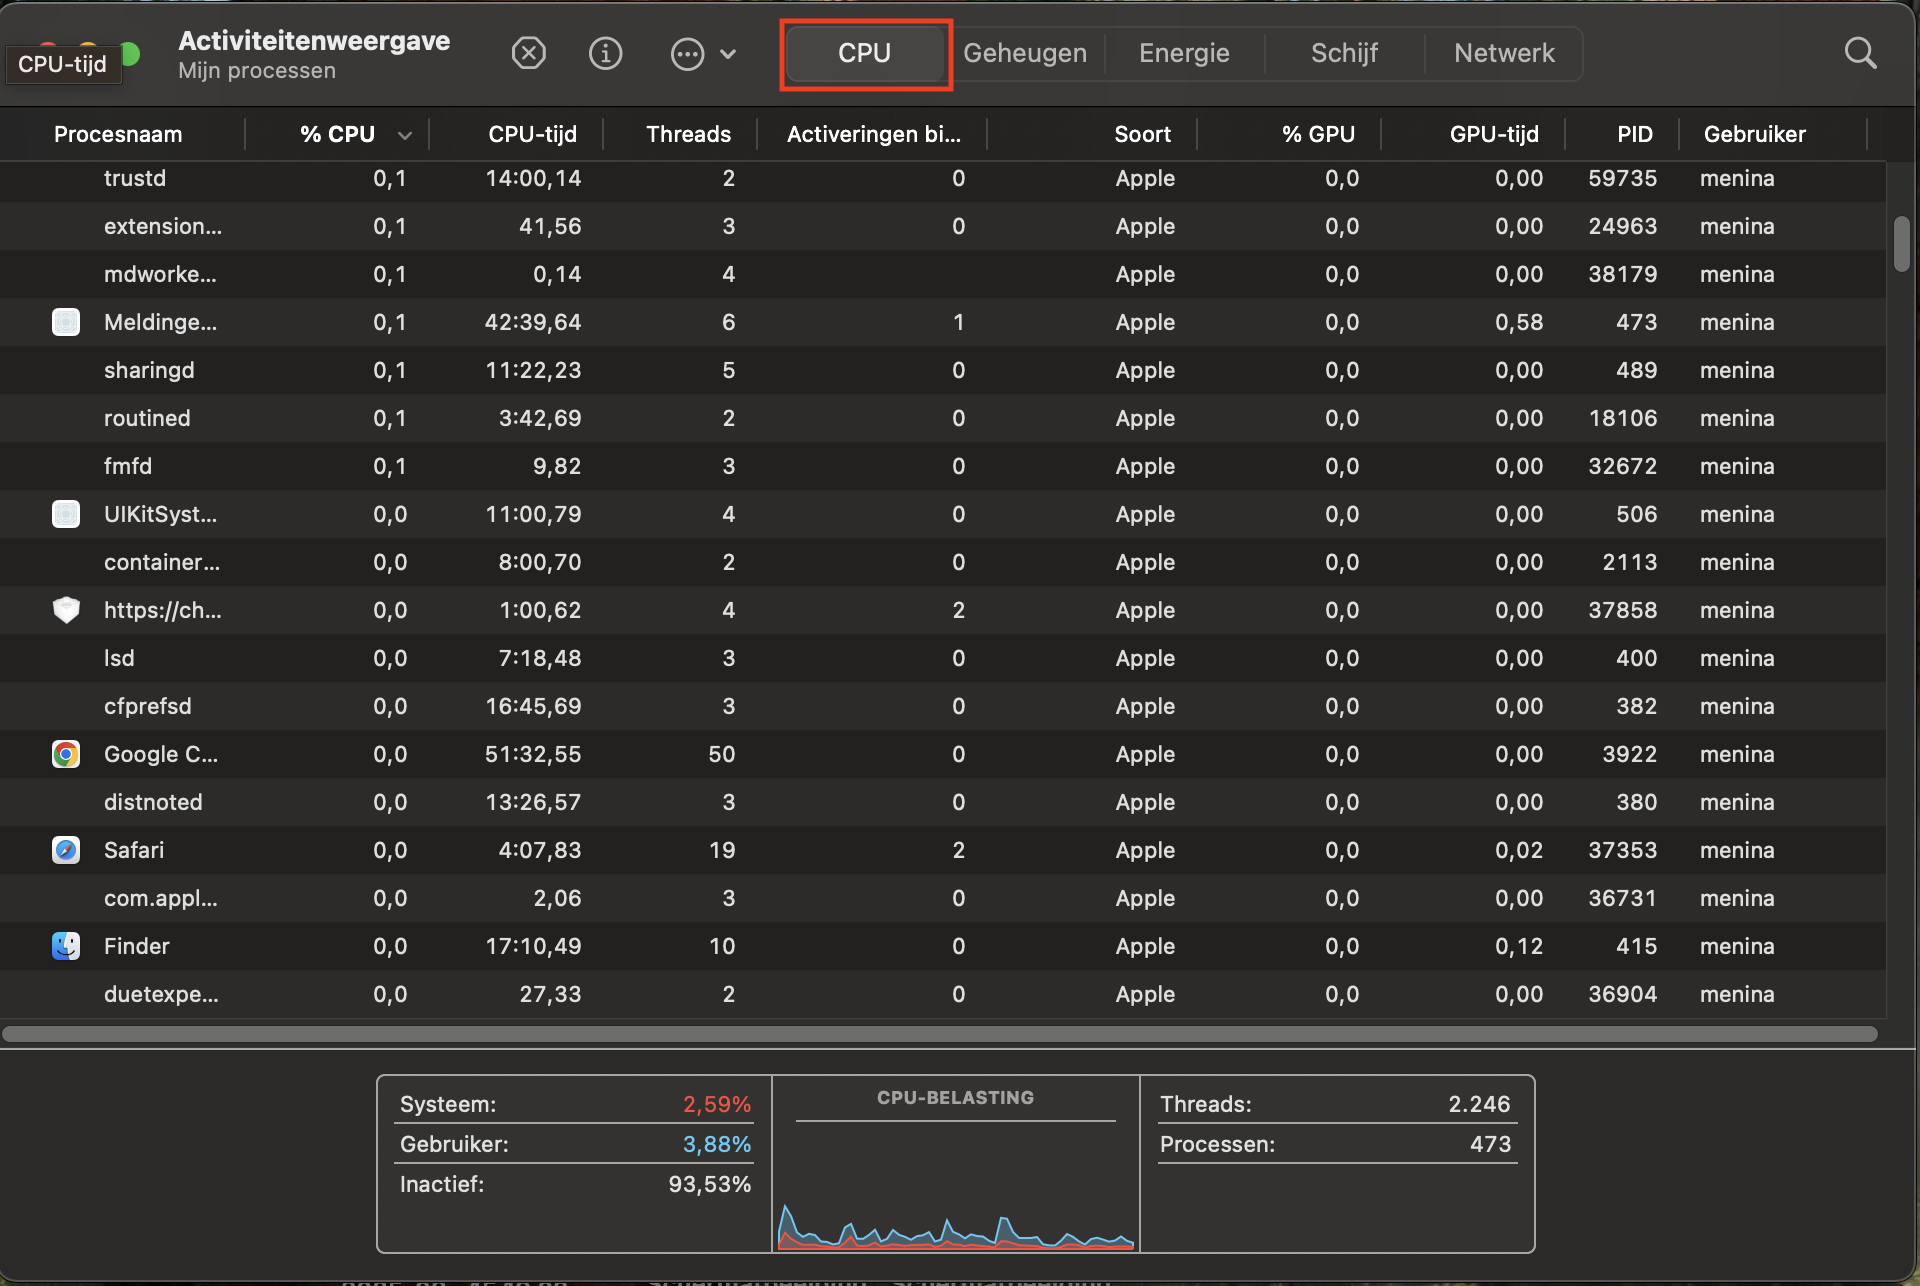
Task: Click the stop process X icon
Action: [528, 53]
